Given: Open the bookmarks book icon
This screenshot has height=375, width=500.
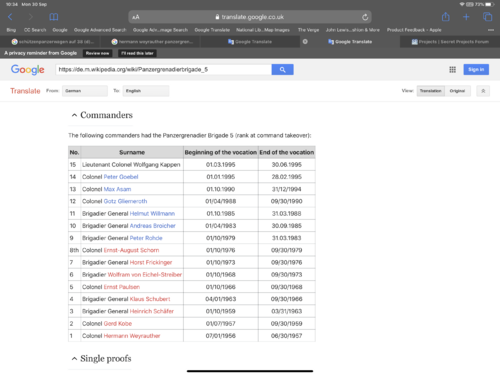Looking at the screenshot, I should point(54,17).
